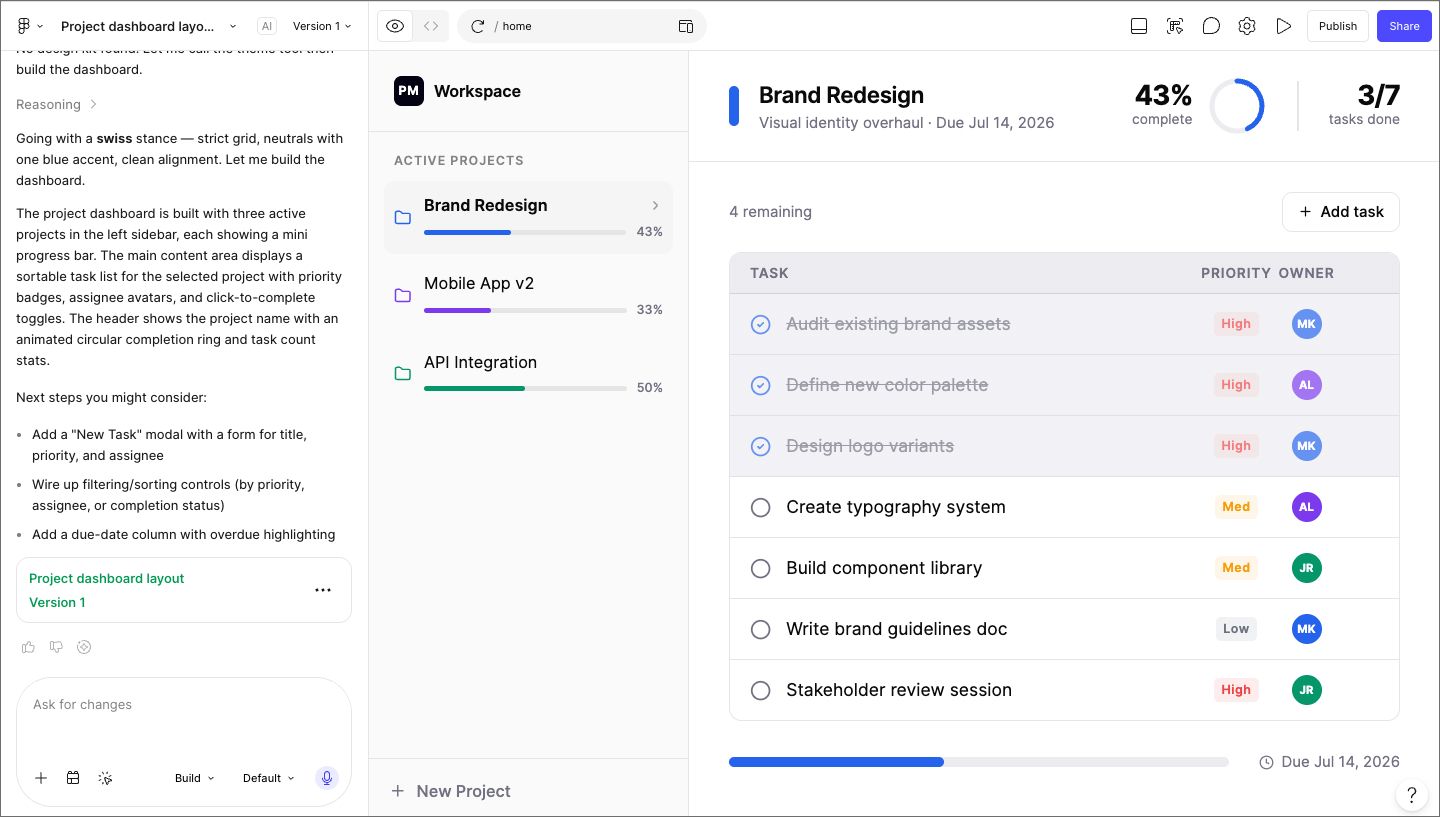Open the Default model dropdown

pos(268,778)
